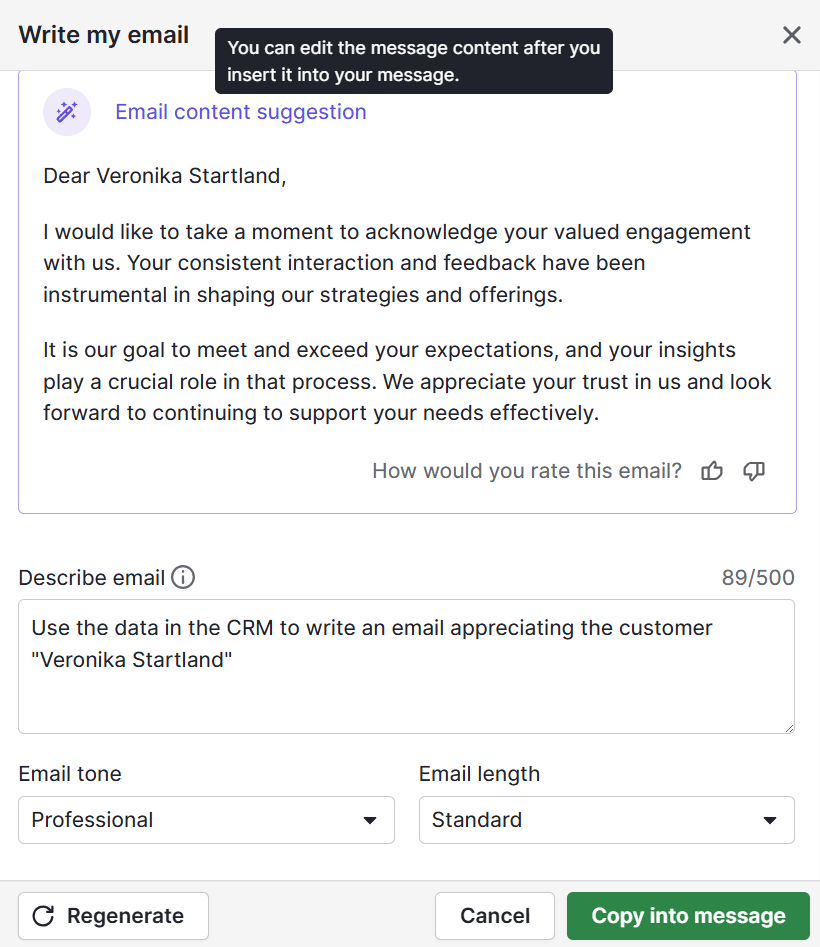820x947 pixels.
Task: Click the refresh icon on Regenerate
Action: [x=46, y=915]
